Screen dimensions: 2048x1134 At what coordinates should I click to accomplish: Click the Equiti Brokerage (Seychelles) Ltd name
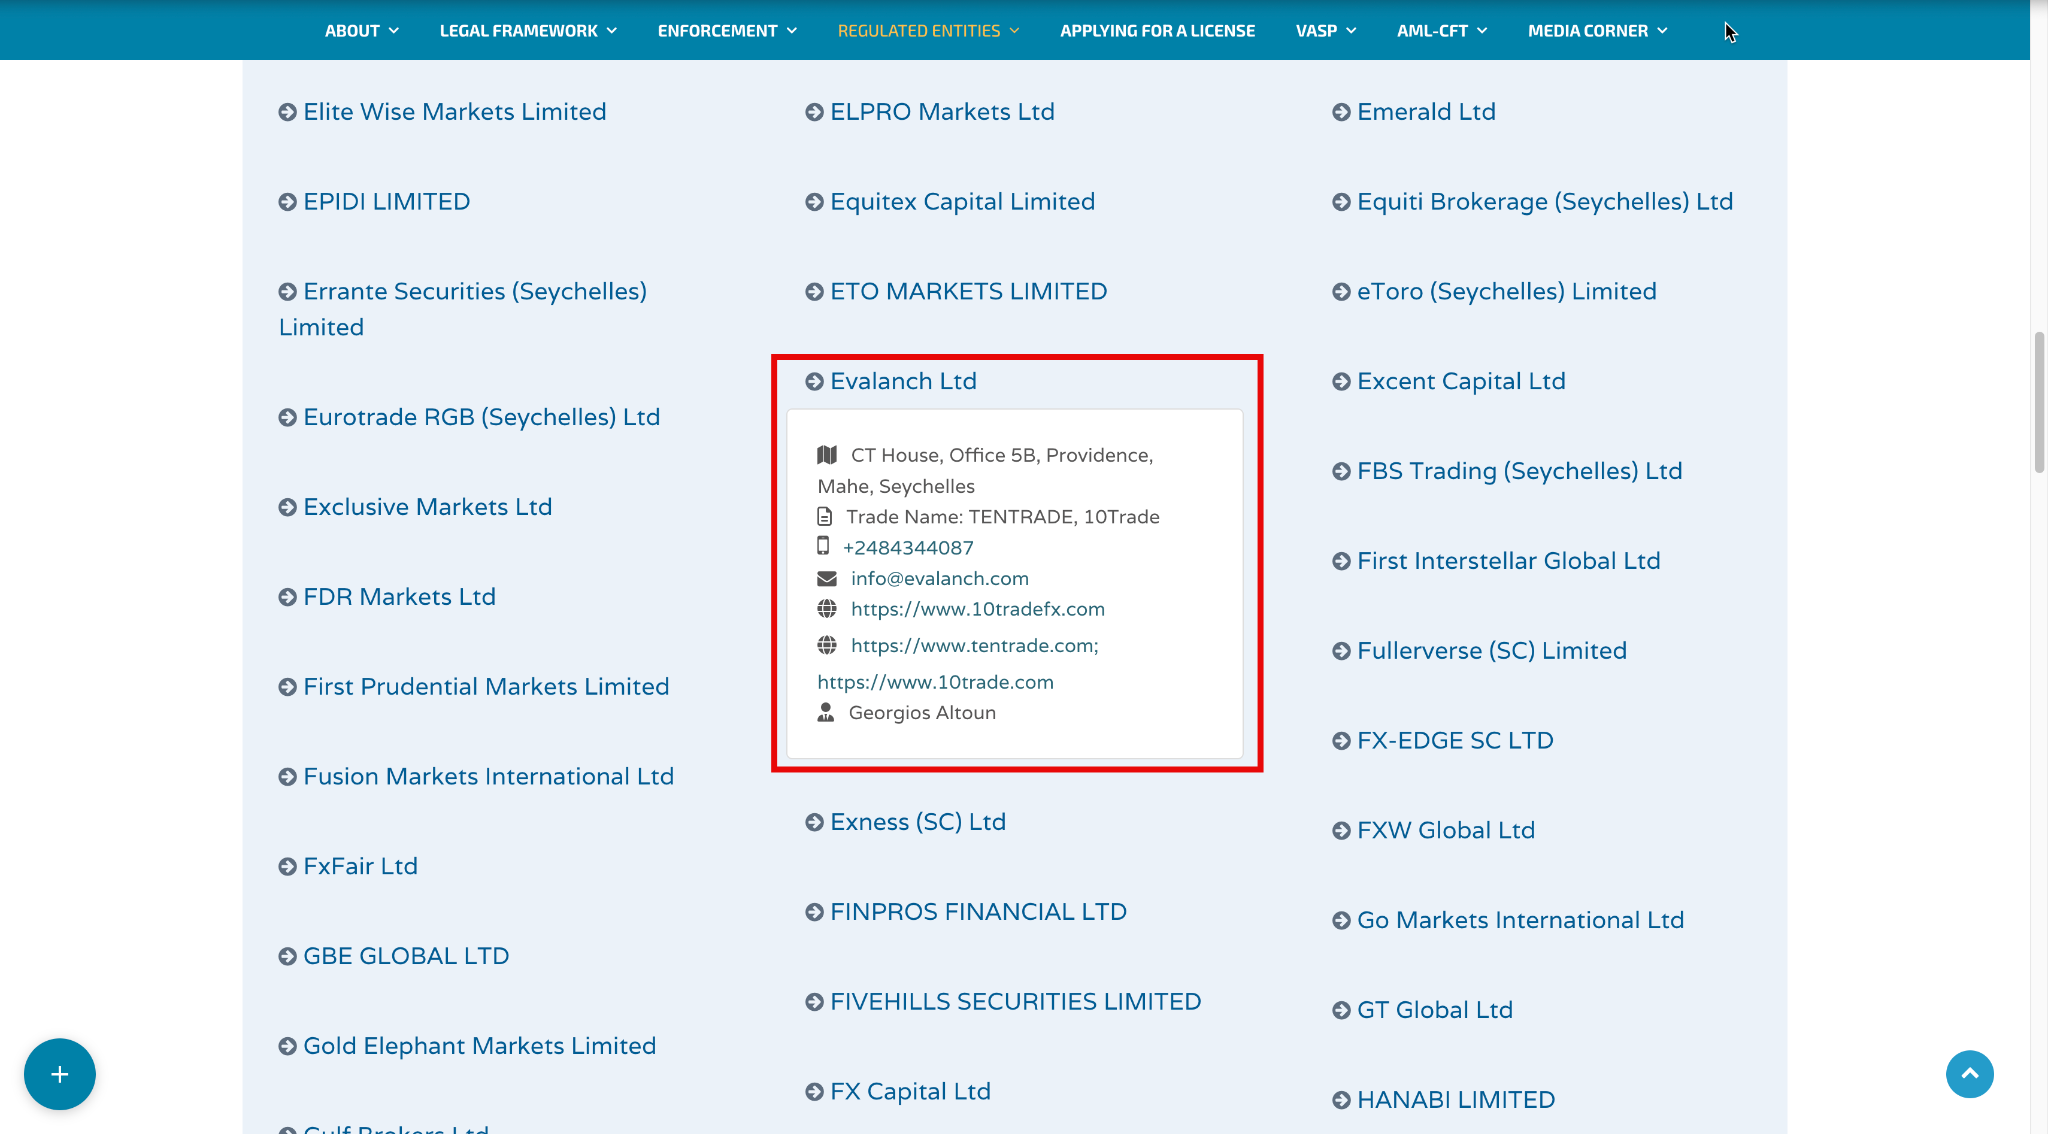pyautogui.click(x=1544, y=202)
